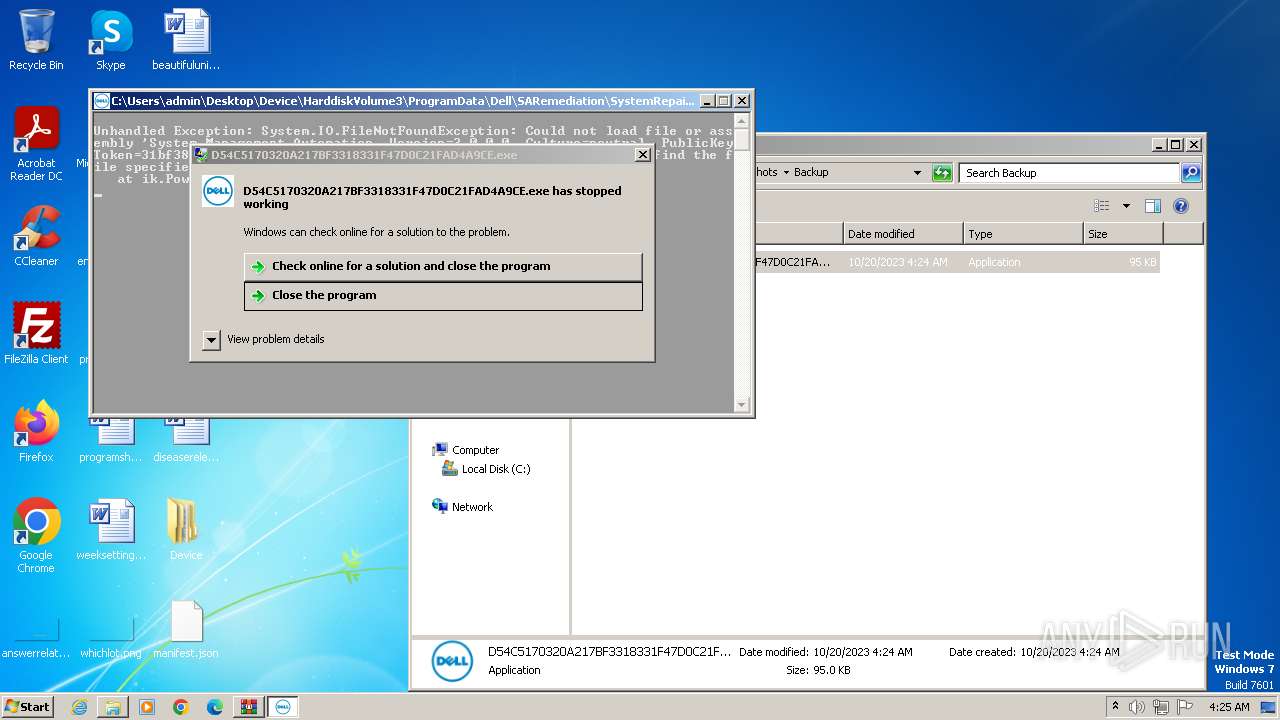Viewport: 1280px width, 720px height.
Task: Click the green refresh button in Explorer
Action: point(942,173)
